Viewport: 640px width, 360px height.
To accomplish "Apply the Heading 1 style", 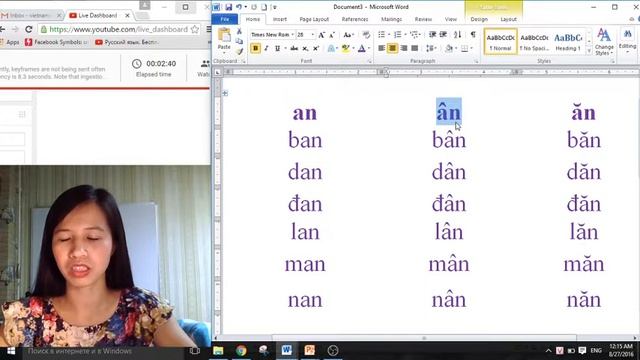I will 568,42.
